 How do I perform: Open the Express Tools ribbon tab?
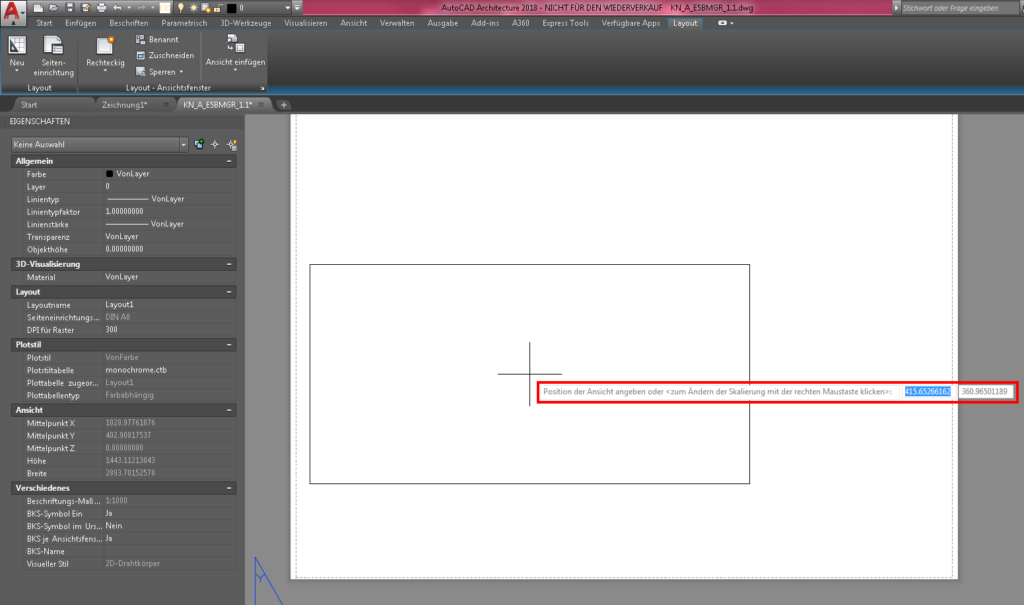(x=566, y=23)
